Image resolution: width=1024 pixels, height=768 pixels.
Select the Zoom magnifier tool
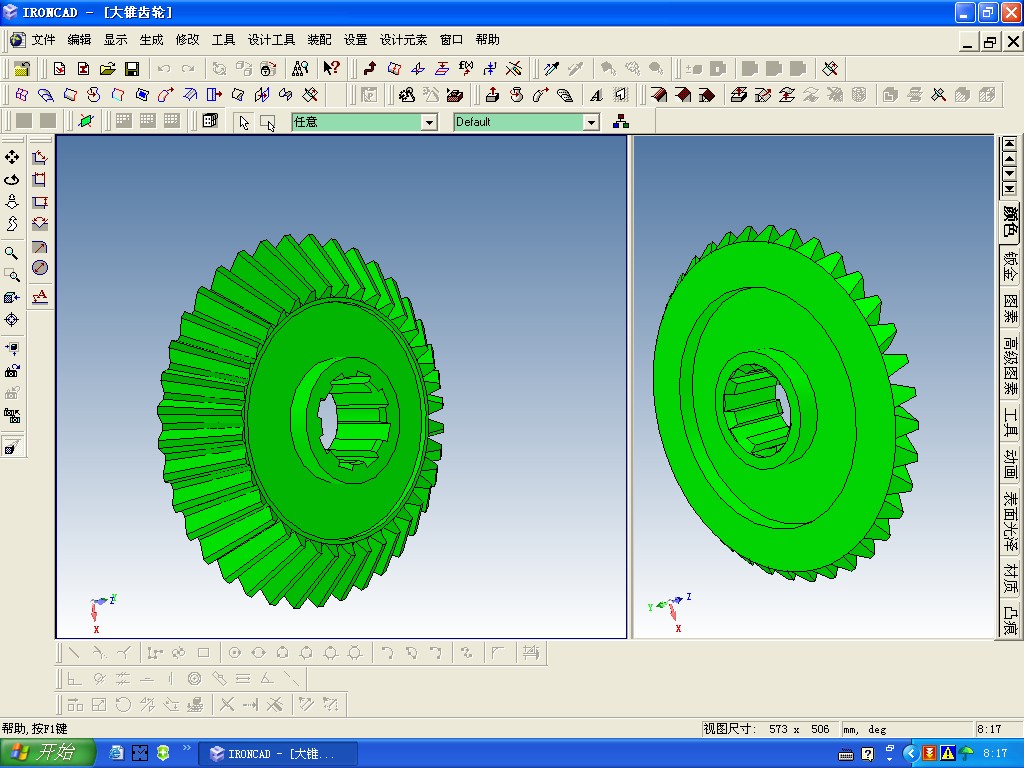[12, 253]
